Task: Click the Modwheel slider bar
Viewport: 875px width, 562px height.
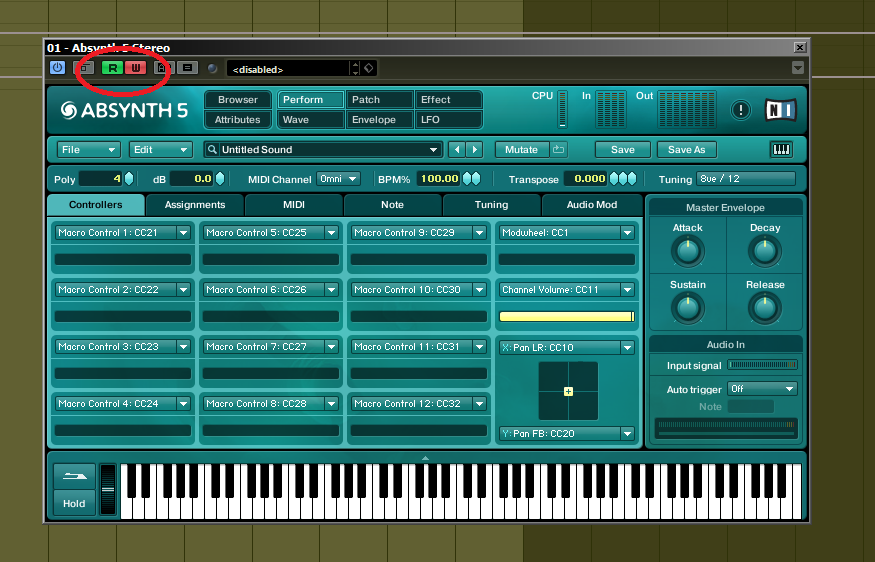Action: coord(566,260)
